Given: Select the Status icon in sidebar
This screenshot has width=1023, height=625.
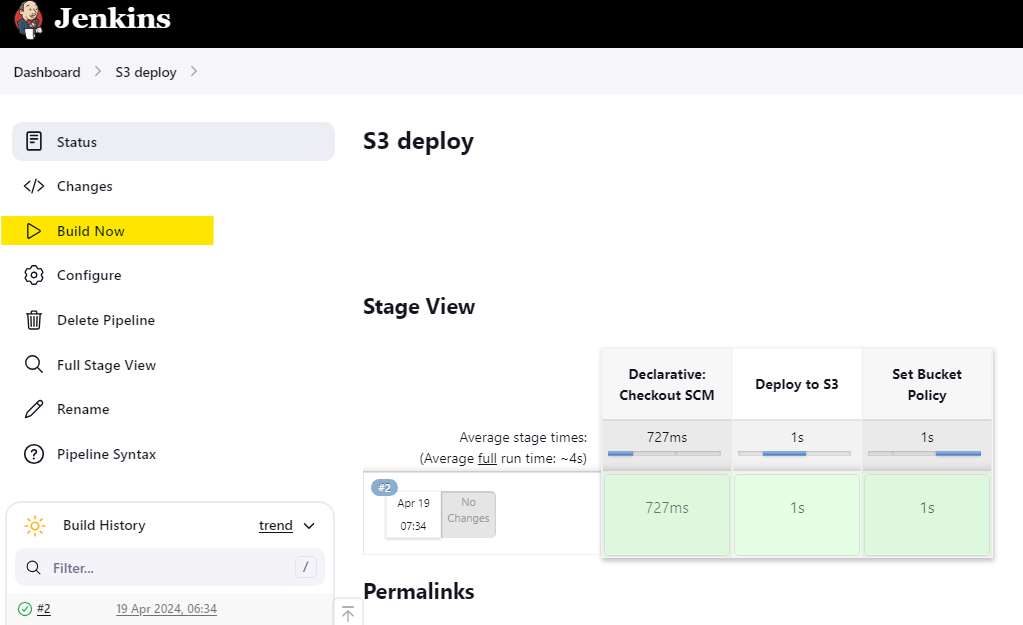Looking at the screenshot, I should pos(35,141).
